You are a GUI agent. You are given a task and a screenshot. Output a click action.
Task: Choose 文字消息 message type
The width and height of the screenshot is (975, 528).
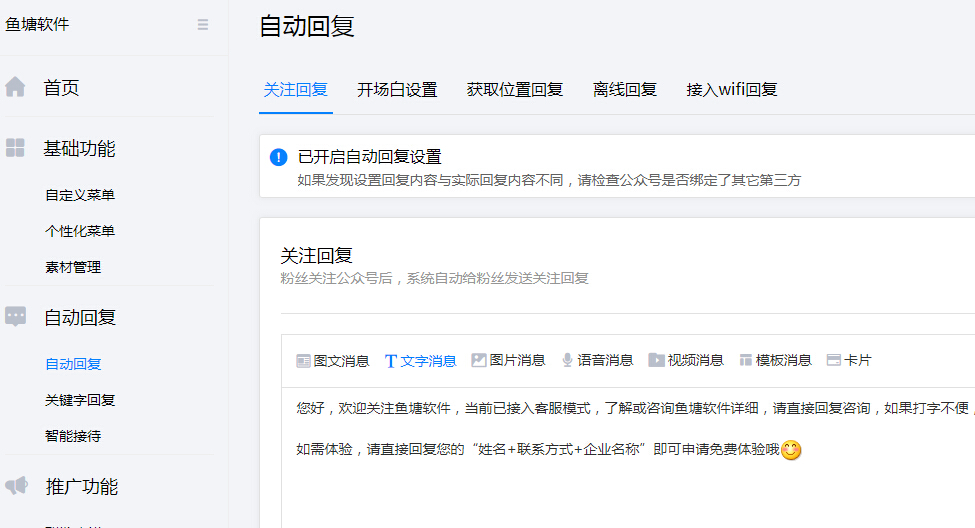(x=428, y=361)
